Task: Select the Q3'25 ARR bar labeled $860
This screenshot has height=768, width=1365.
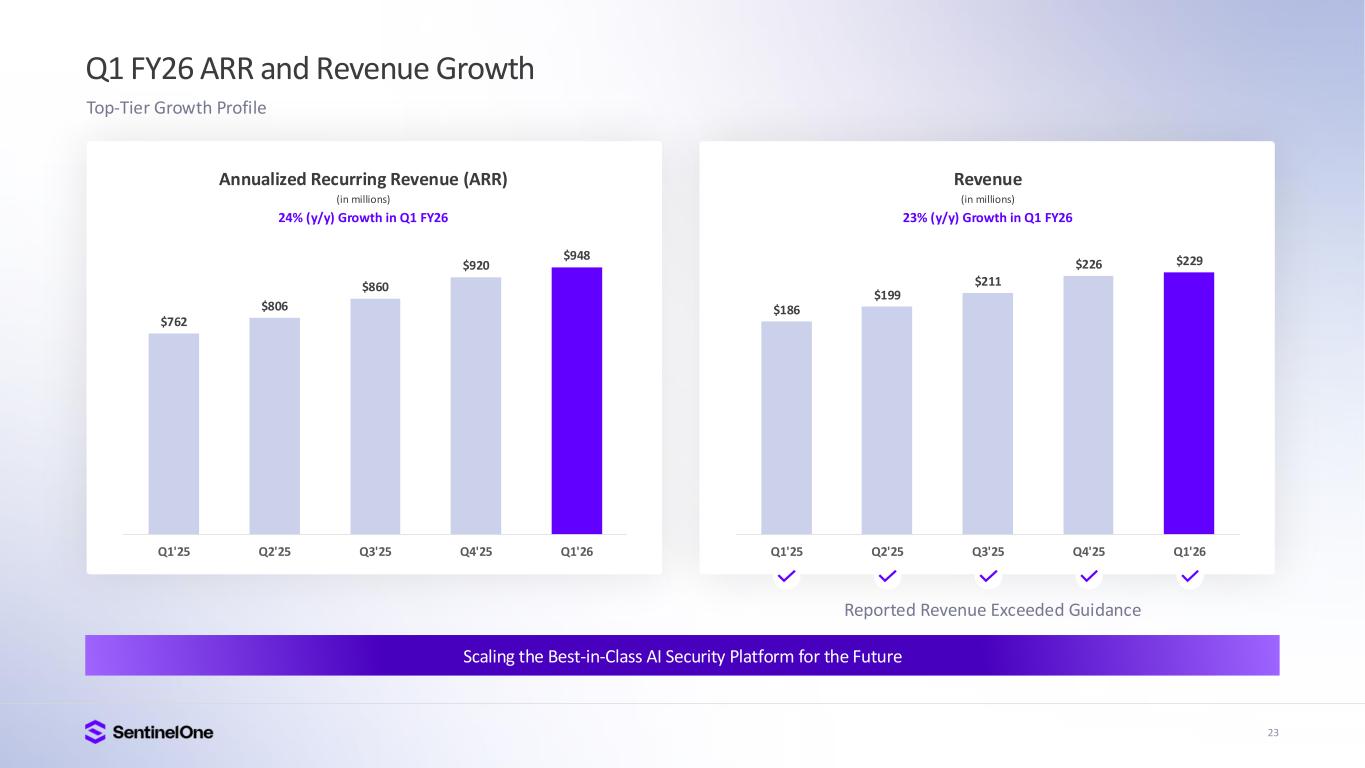Action: pos(375,416)
